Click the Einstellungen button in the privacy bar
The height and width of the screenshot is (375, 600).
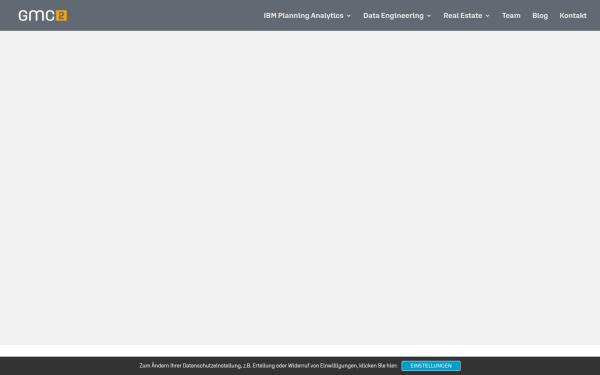coord(431,366)
